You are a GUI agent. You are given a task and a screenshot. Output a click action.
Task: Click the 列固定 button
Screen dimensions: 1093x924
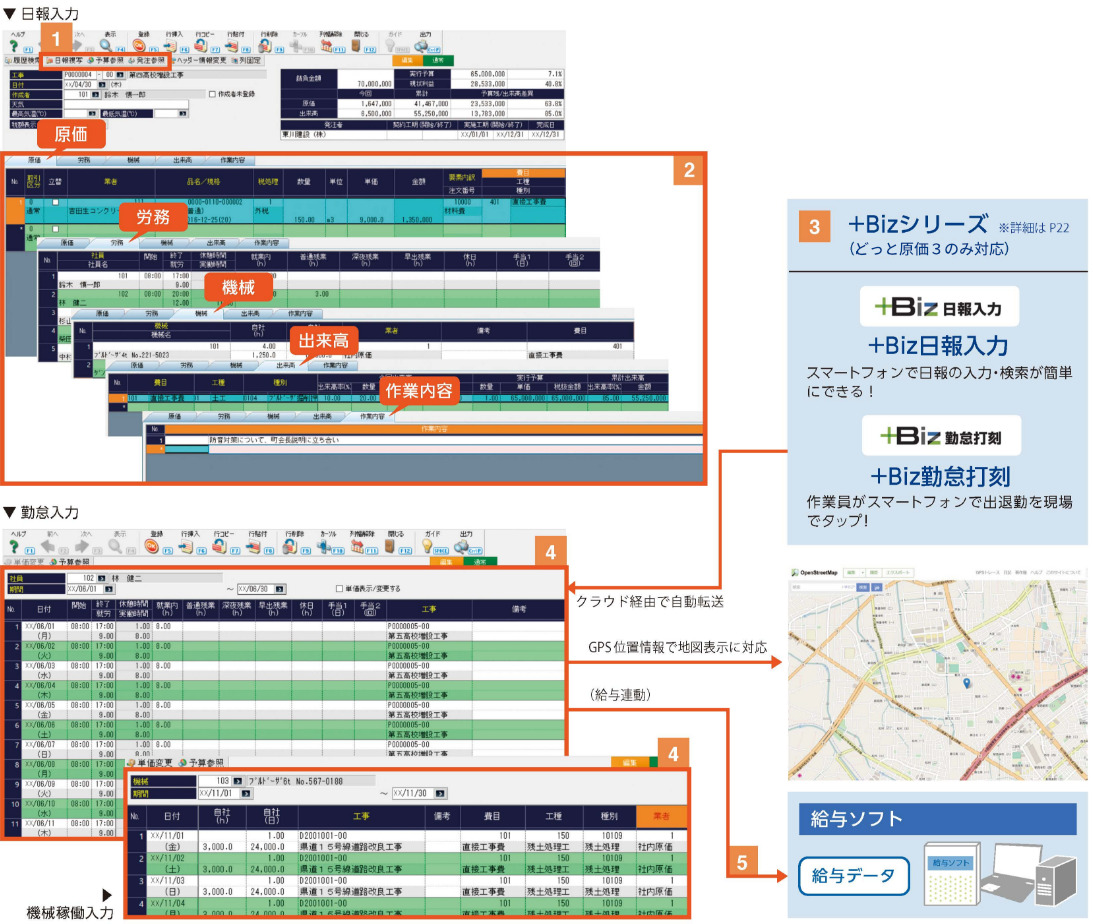click(x=246, y=61)
